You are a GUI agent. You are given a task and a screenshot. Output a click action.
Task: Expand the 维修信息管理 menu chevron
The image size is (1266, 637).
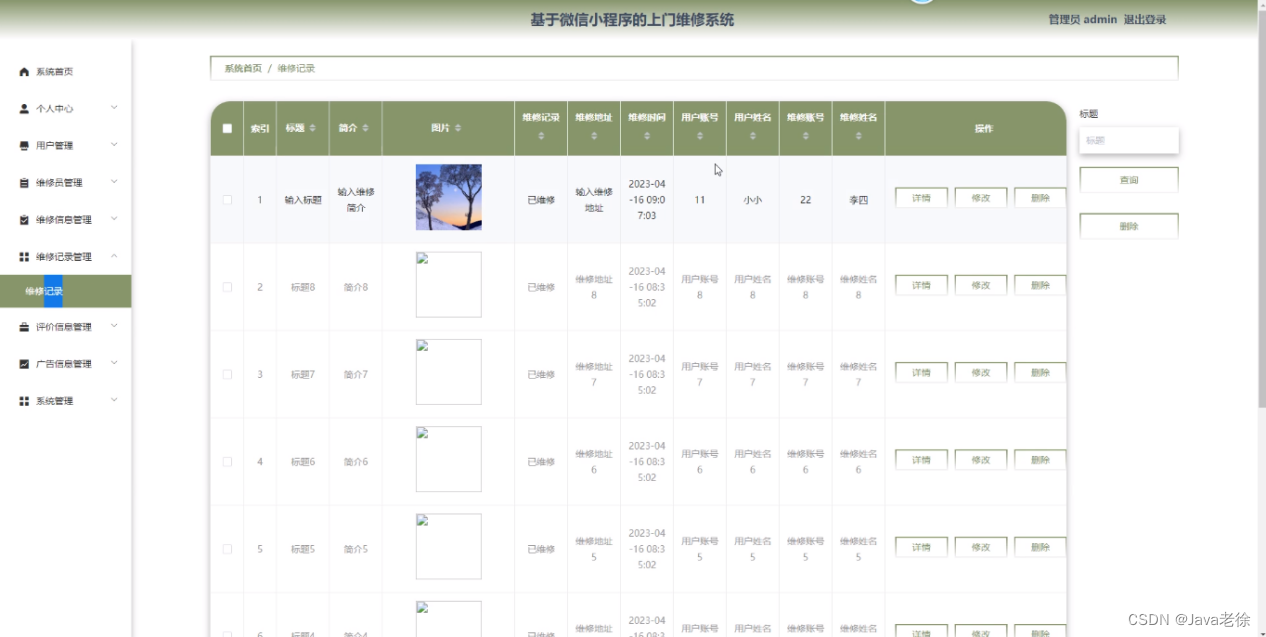click(x=114, y=219)
